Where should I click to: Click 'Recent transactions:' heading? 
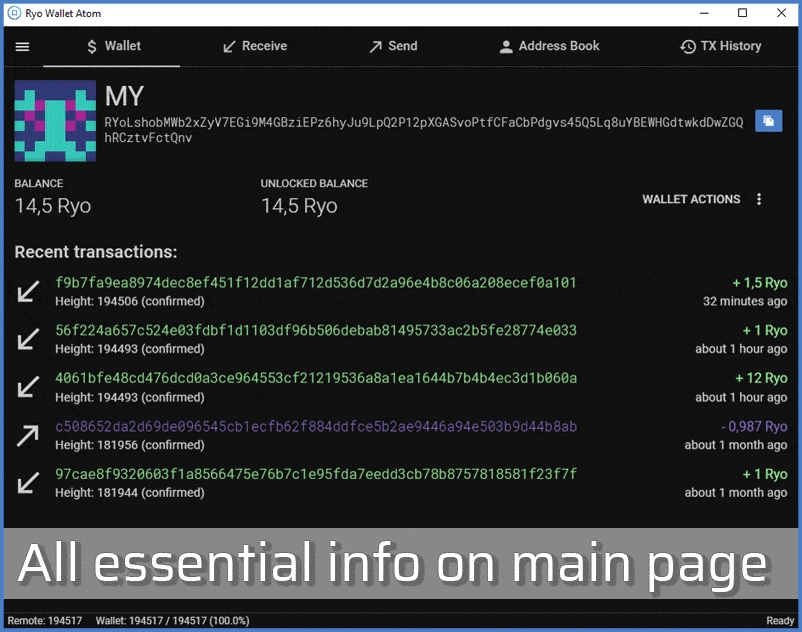tap(96, 252)
